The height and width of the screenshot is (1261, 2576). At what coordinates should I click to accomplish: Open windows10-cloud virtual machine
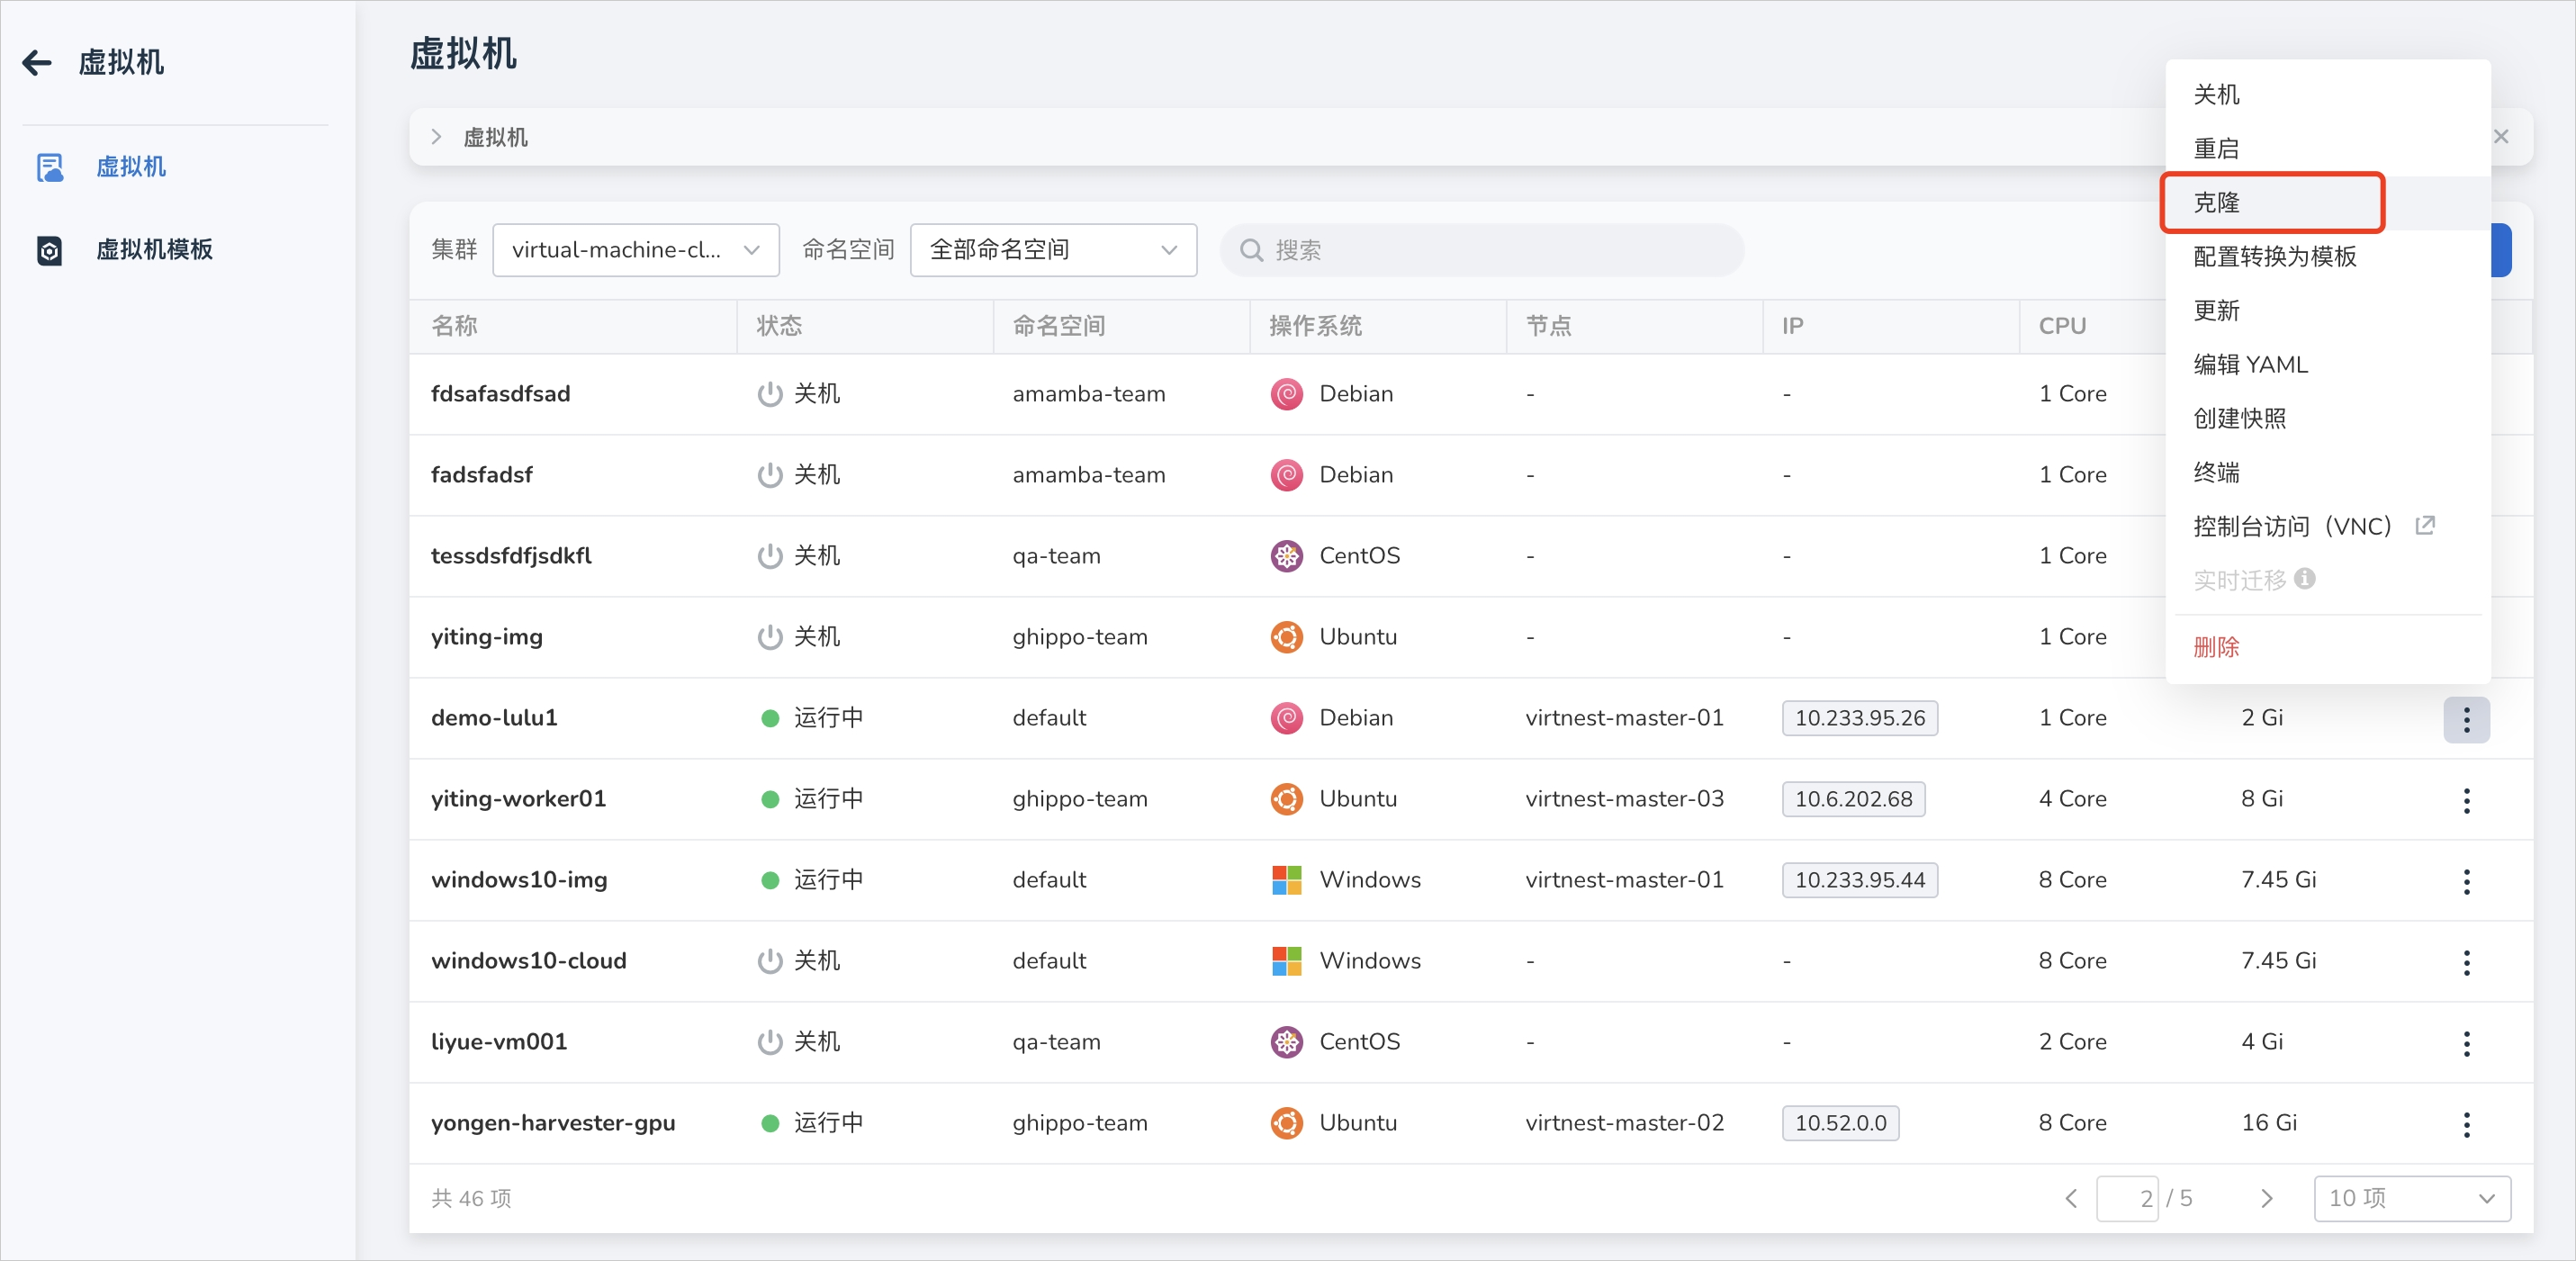pyautogui.click(x=528, y=961)
